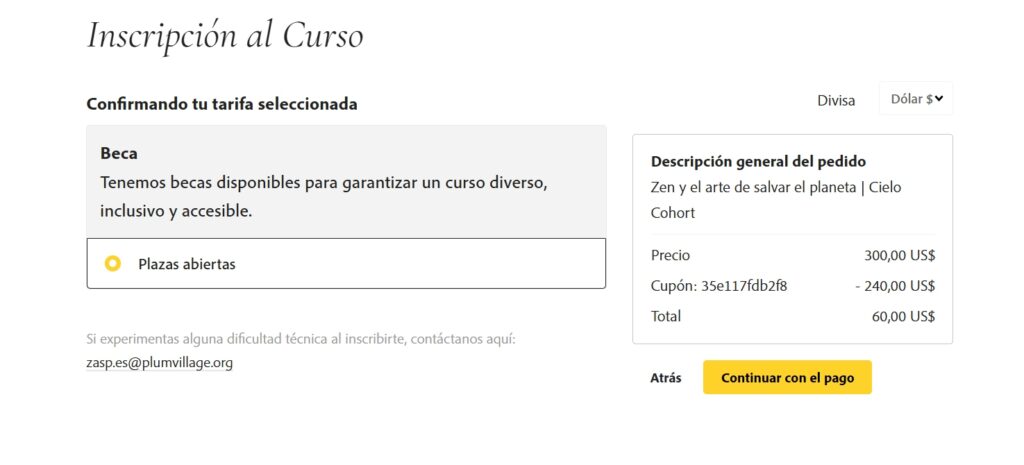The image size is (1024, 465).
Task: Open the Dólar $ currency dropdown
Action: pyautogui.click(x=916, y=99)
